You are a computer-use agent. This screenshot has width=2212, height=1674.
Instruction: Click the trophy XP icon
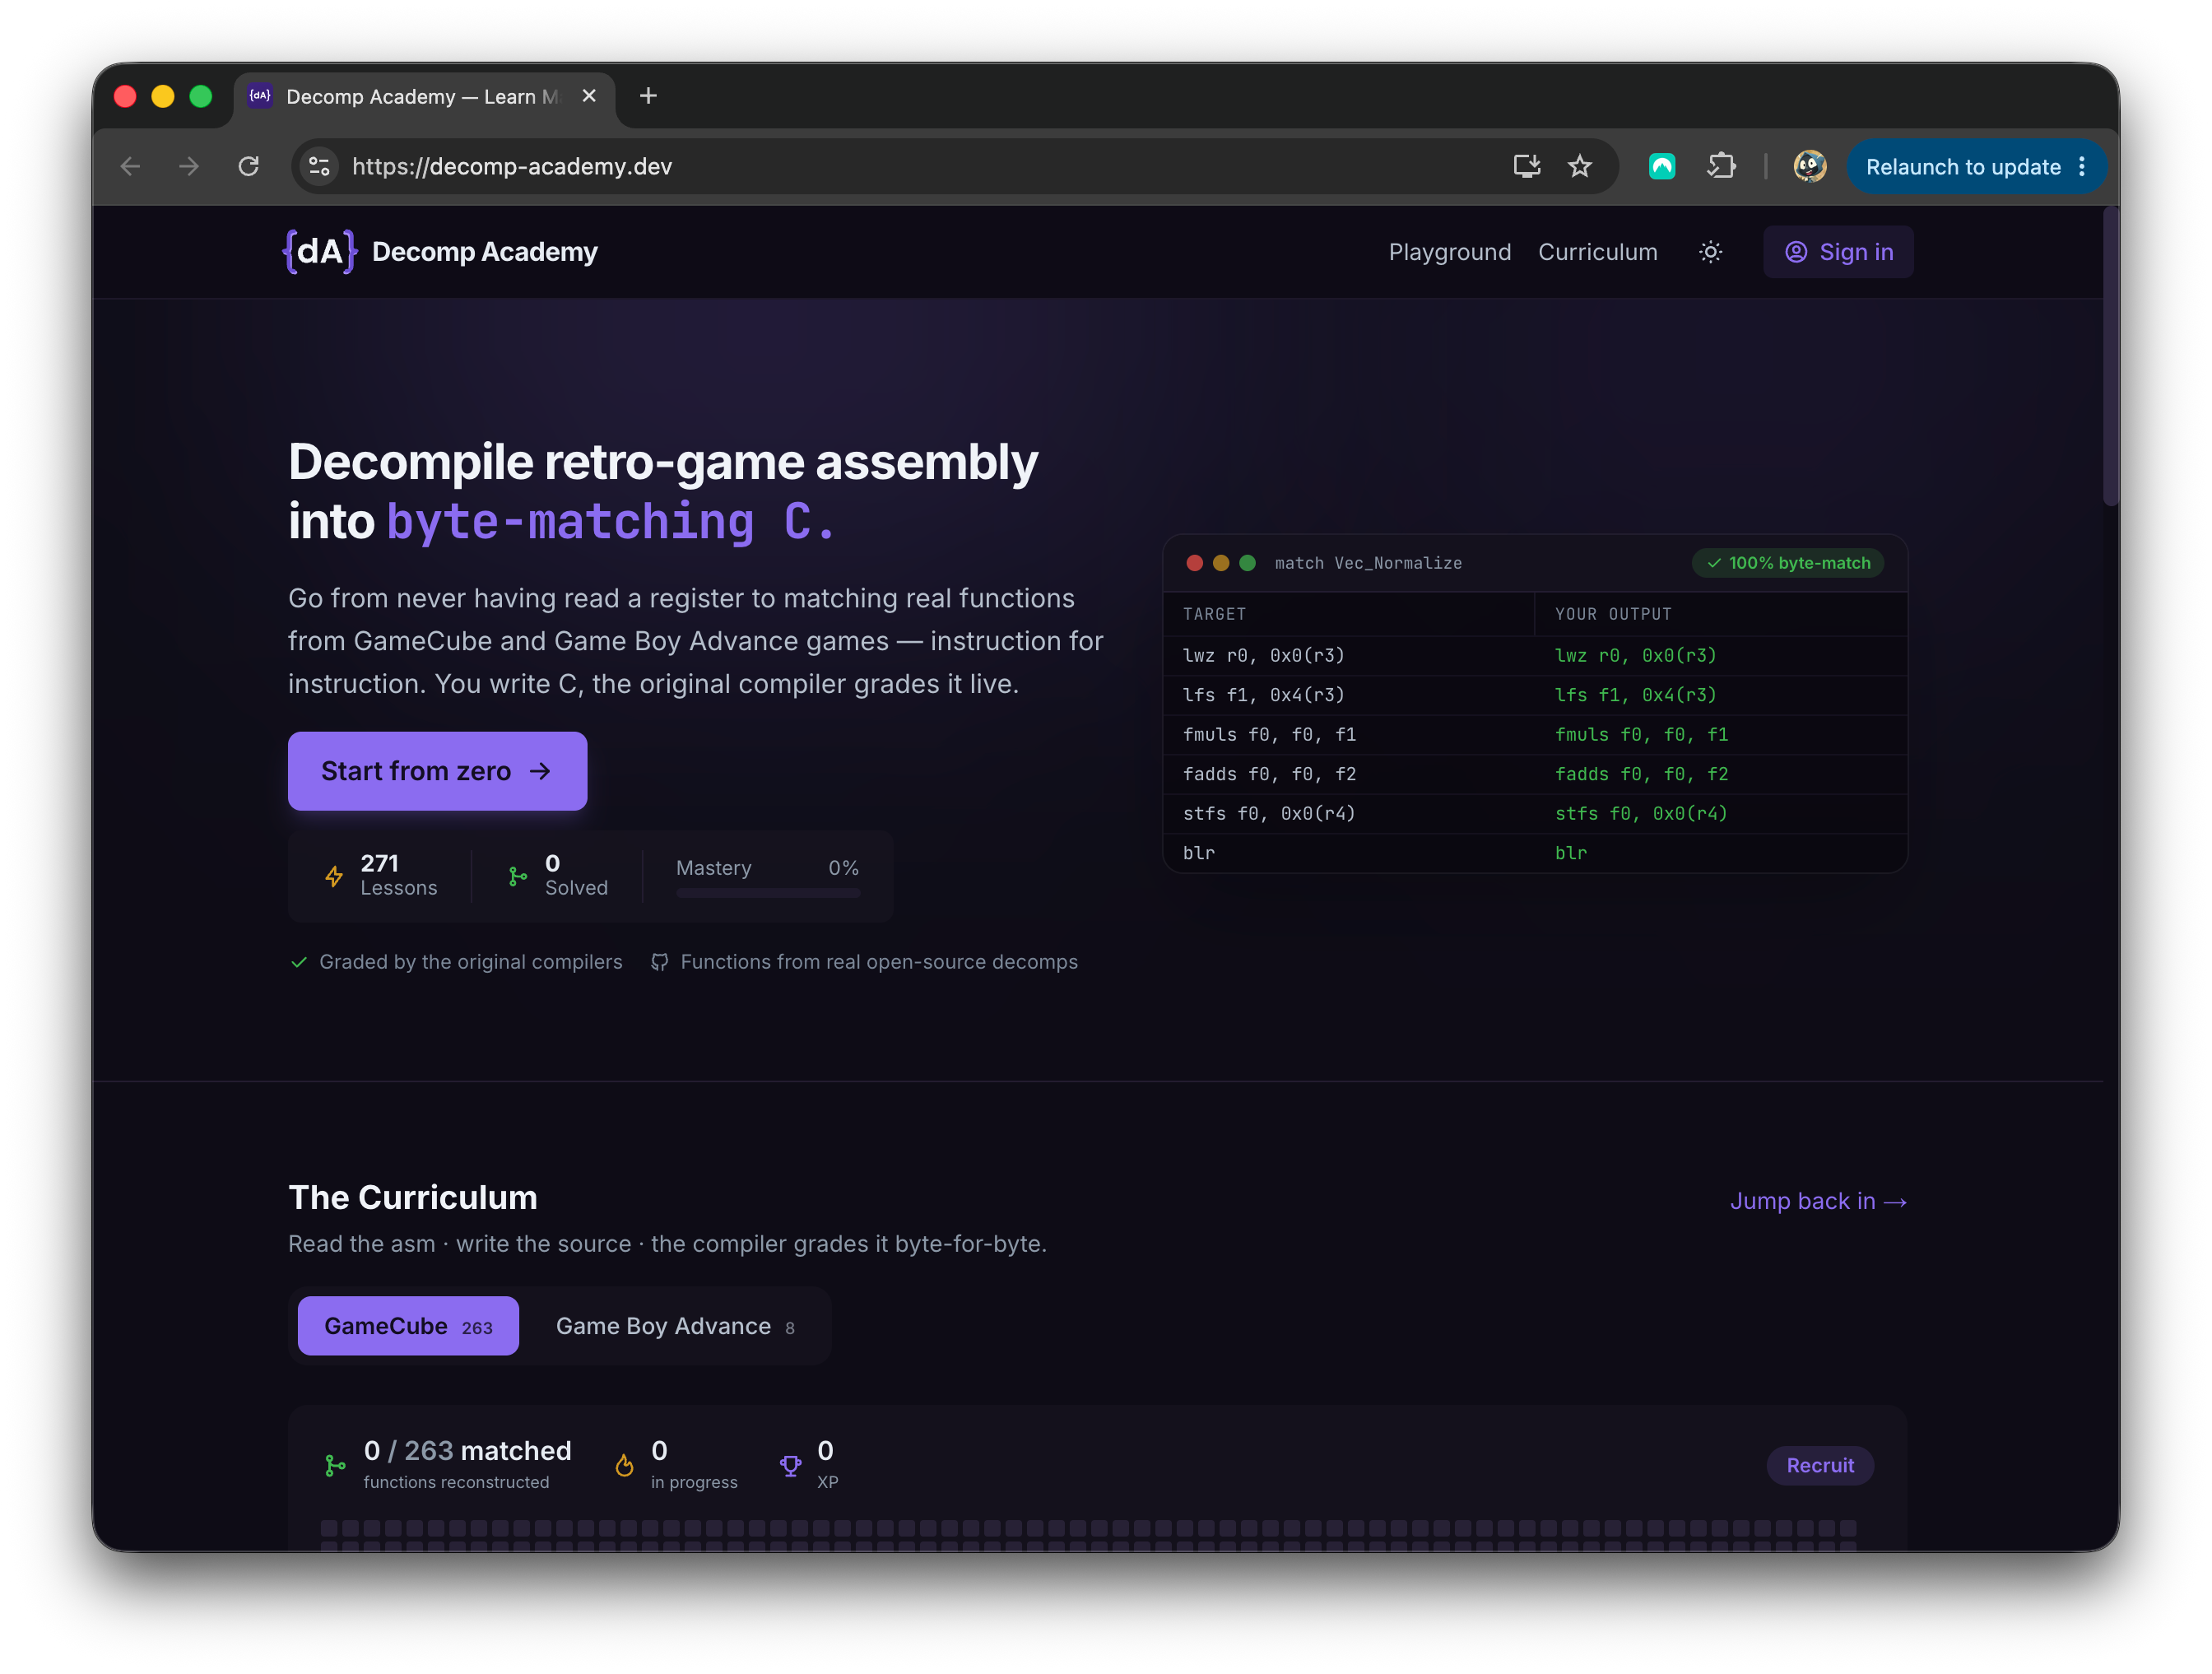(x=790, y=1465)
